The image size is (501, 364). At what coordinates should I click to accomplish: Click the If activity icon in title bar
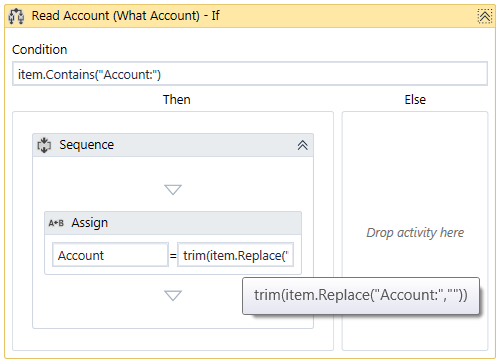16,16
